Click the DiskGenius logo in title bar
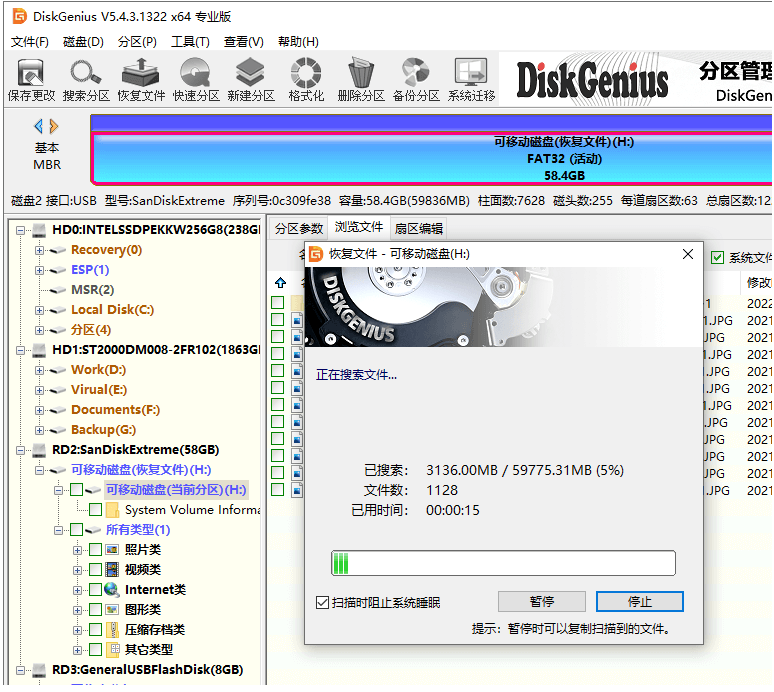 [x=20, y=16]
